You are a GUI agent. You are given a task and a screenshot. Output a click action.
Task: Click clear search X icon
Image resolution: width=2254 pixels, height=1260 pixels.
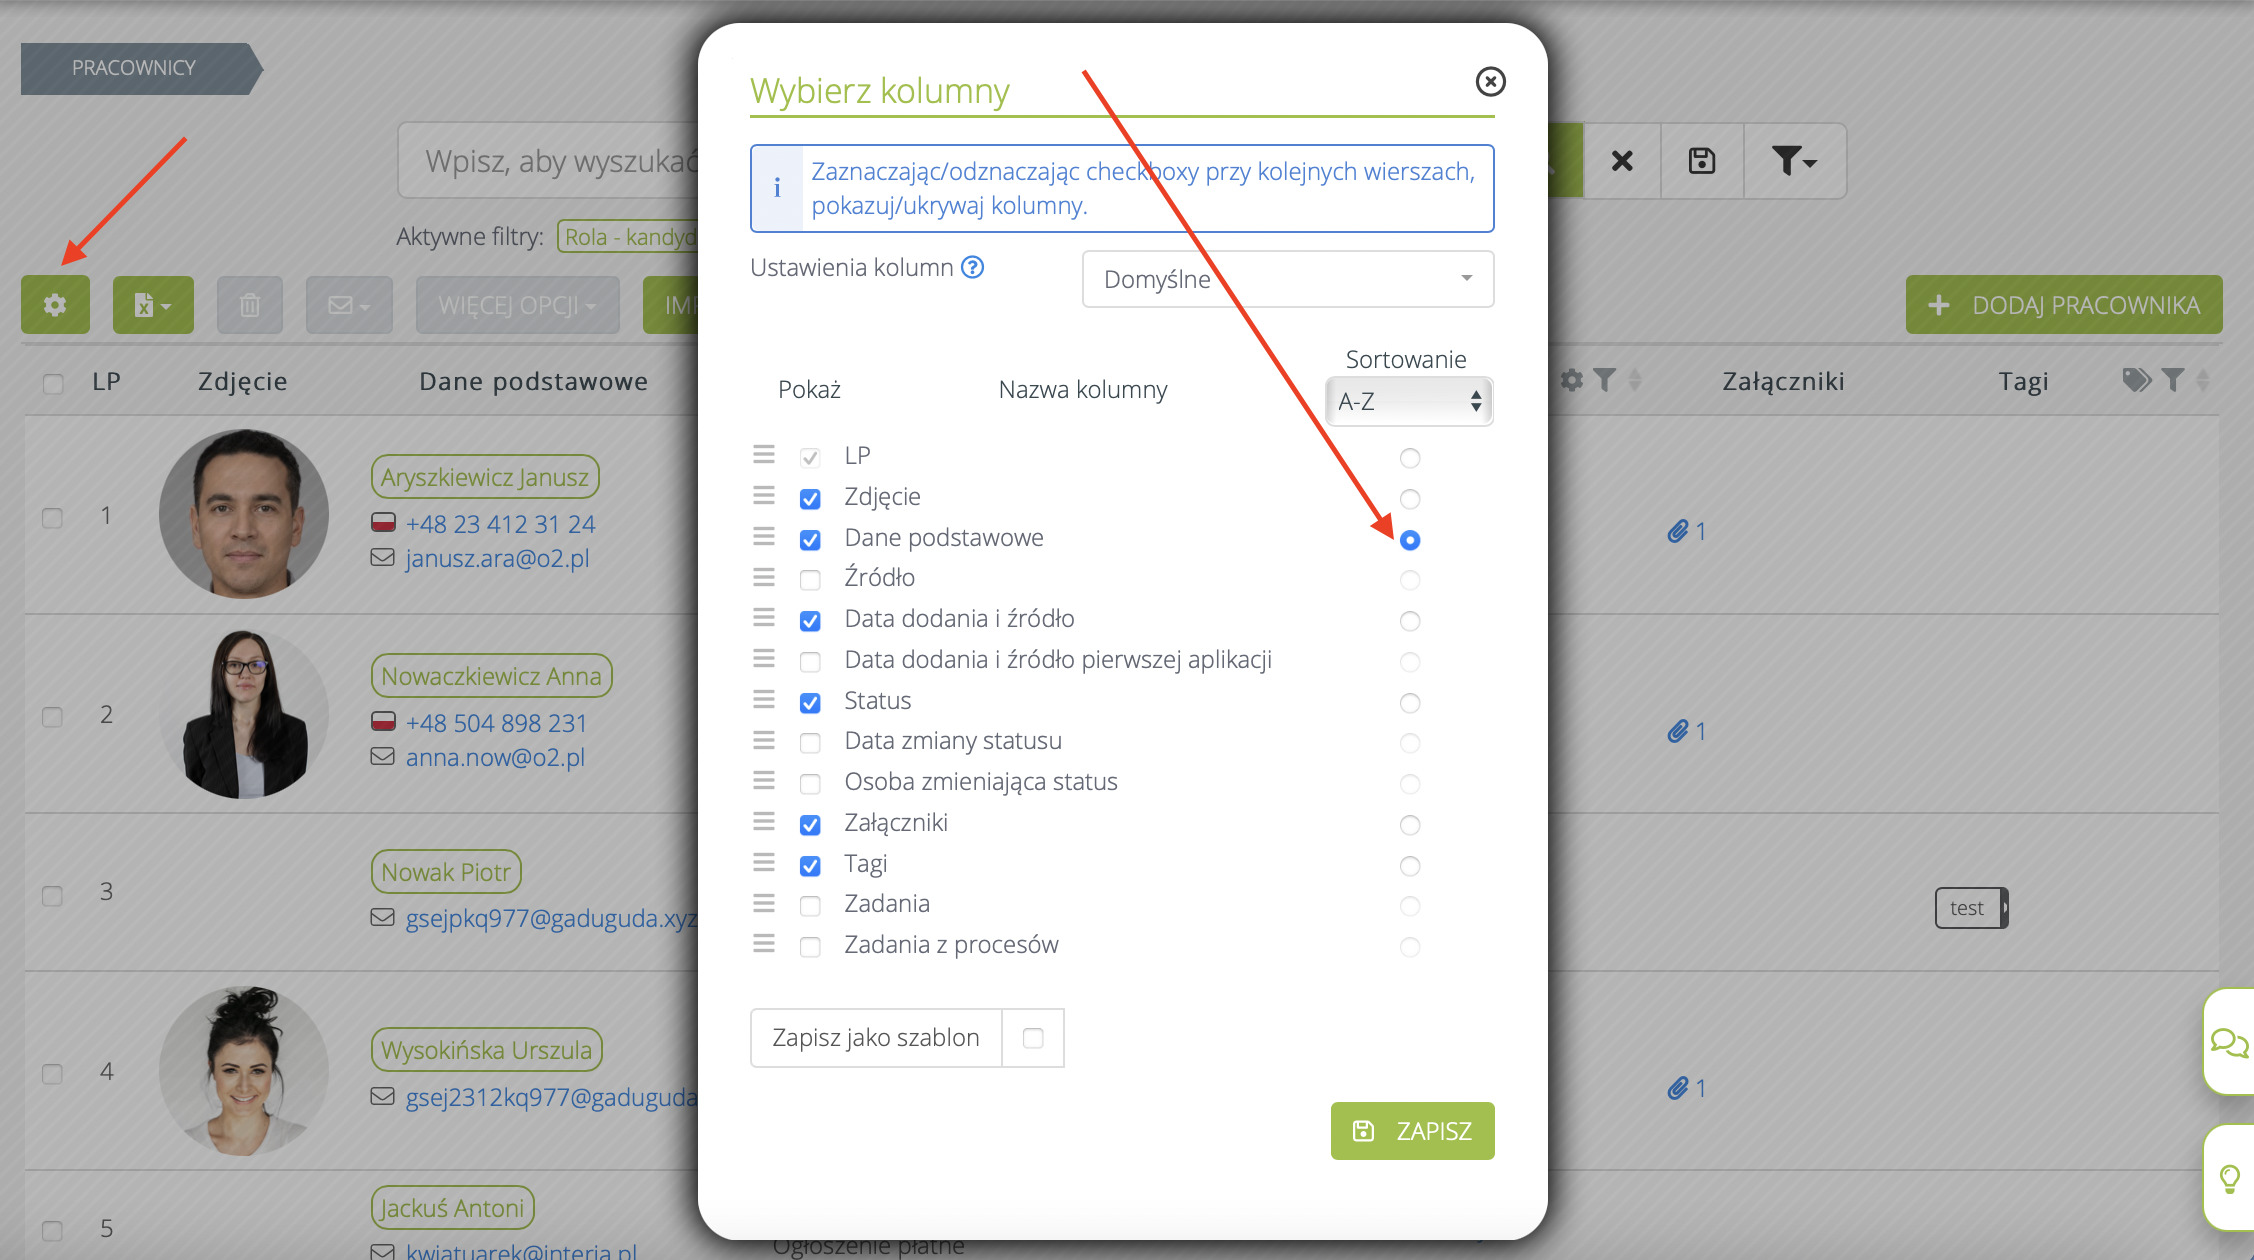[x=1622, y=161]
